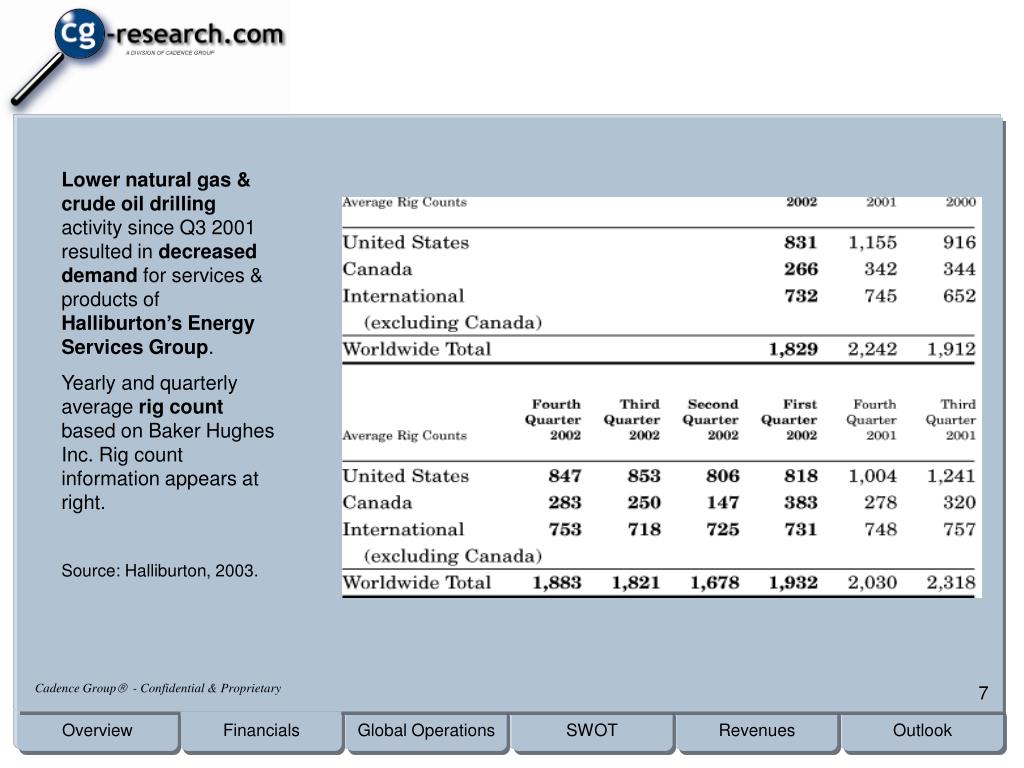Switch to the Global Operations tab

426,731
